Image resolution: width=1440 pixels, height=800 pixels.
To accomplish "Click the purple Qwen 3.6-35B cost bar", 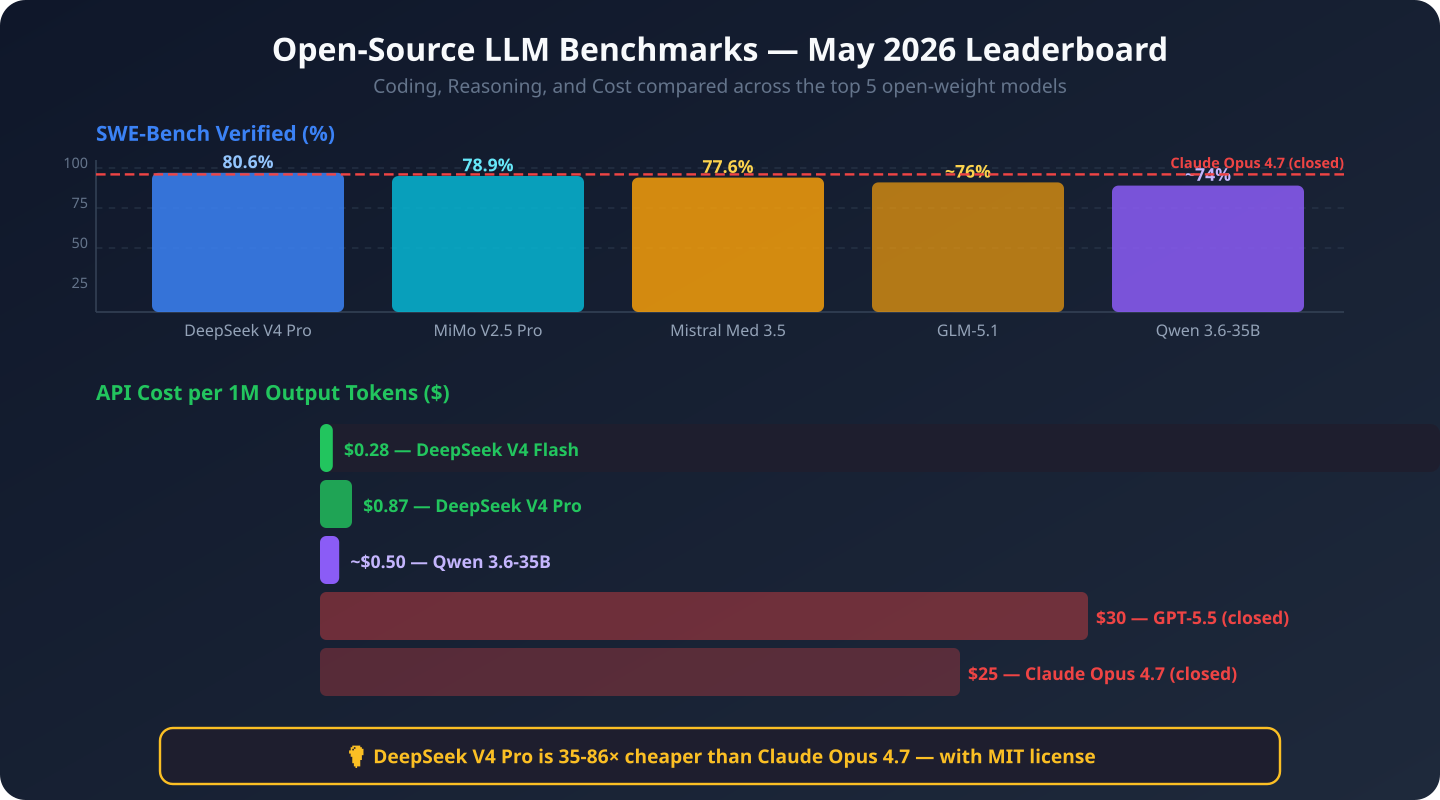I will click(330, 560).
